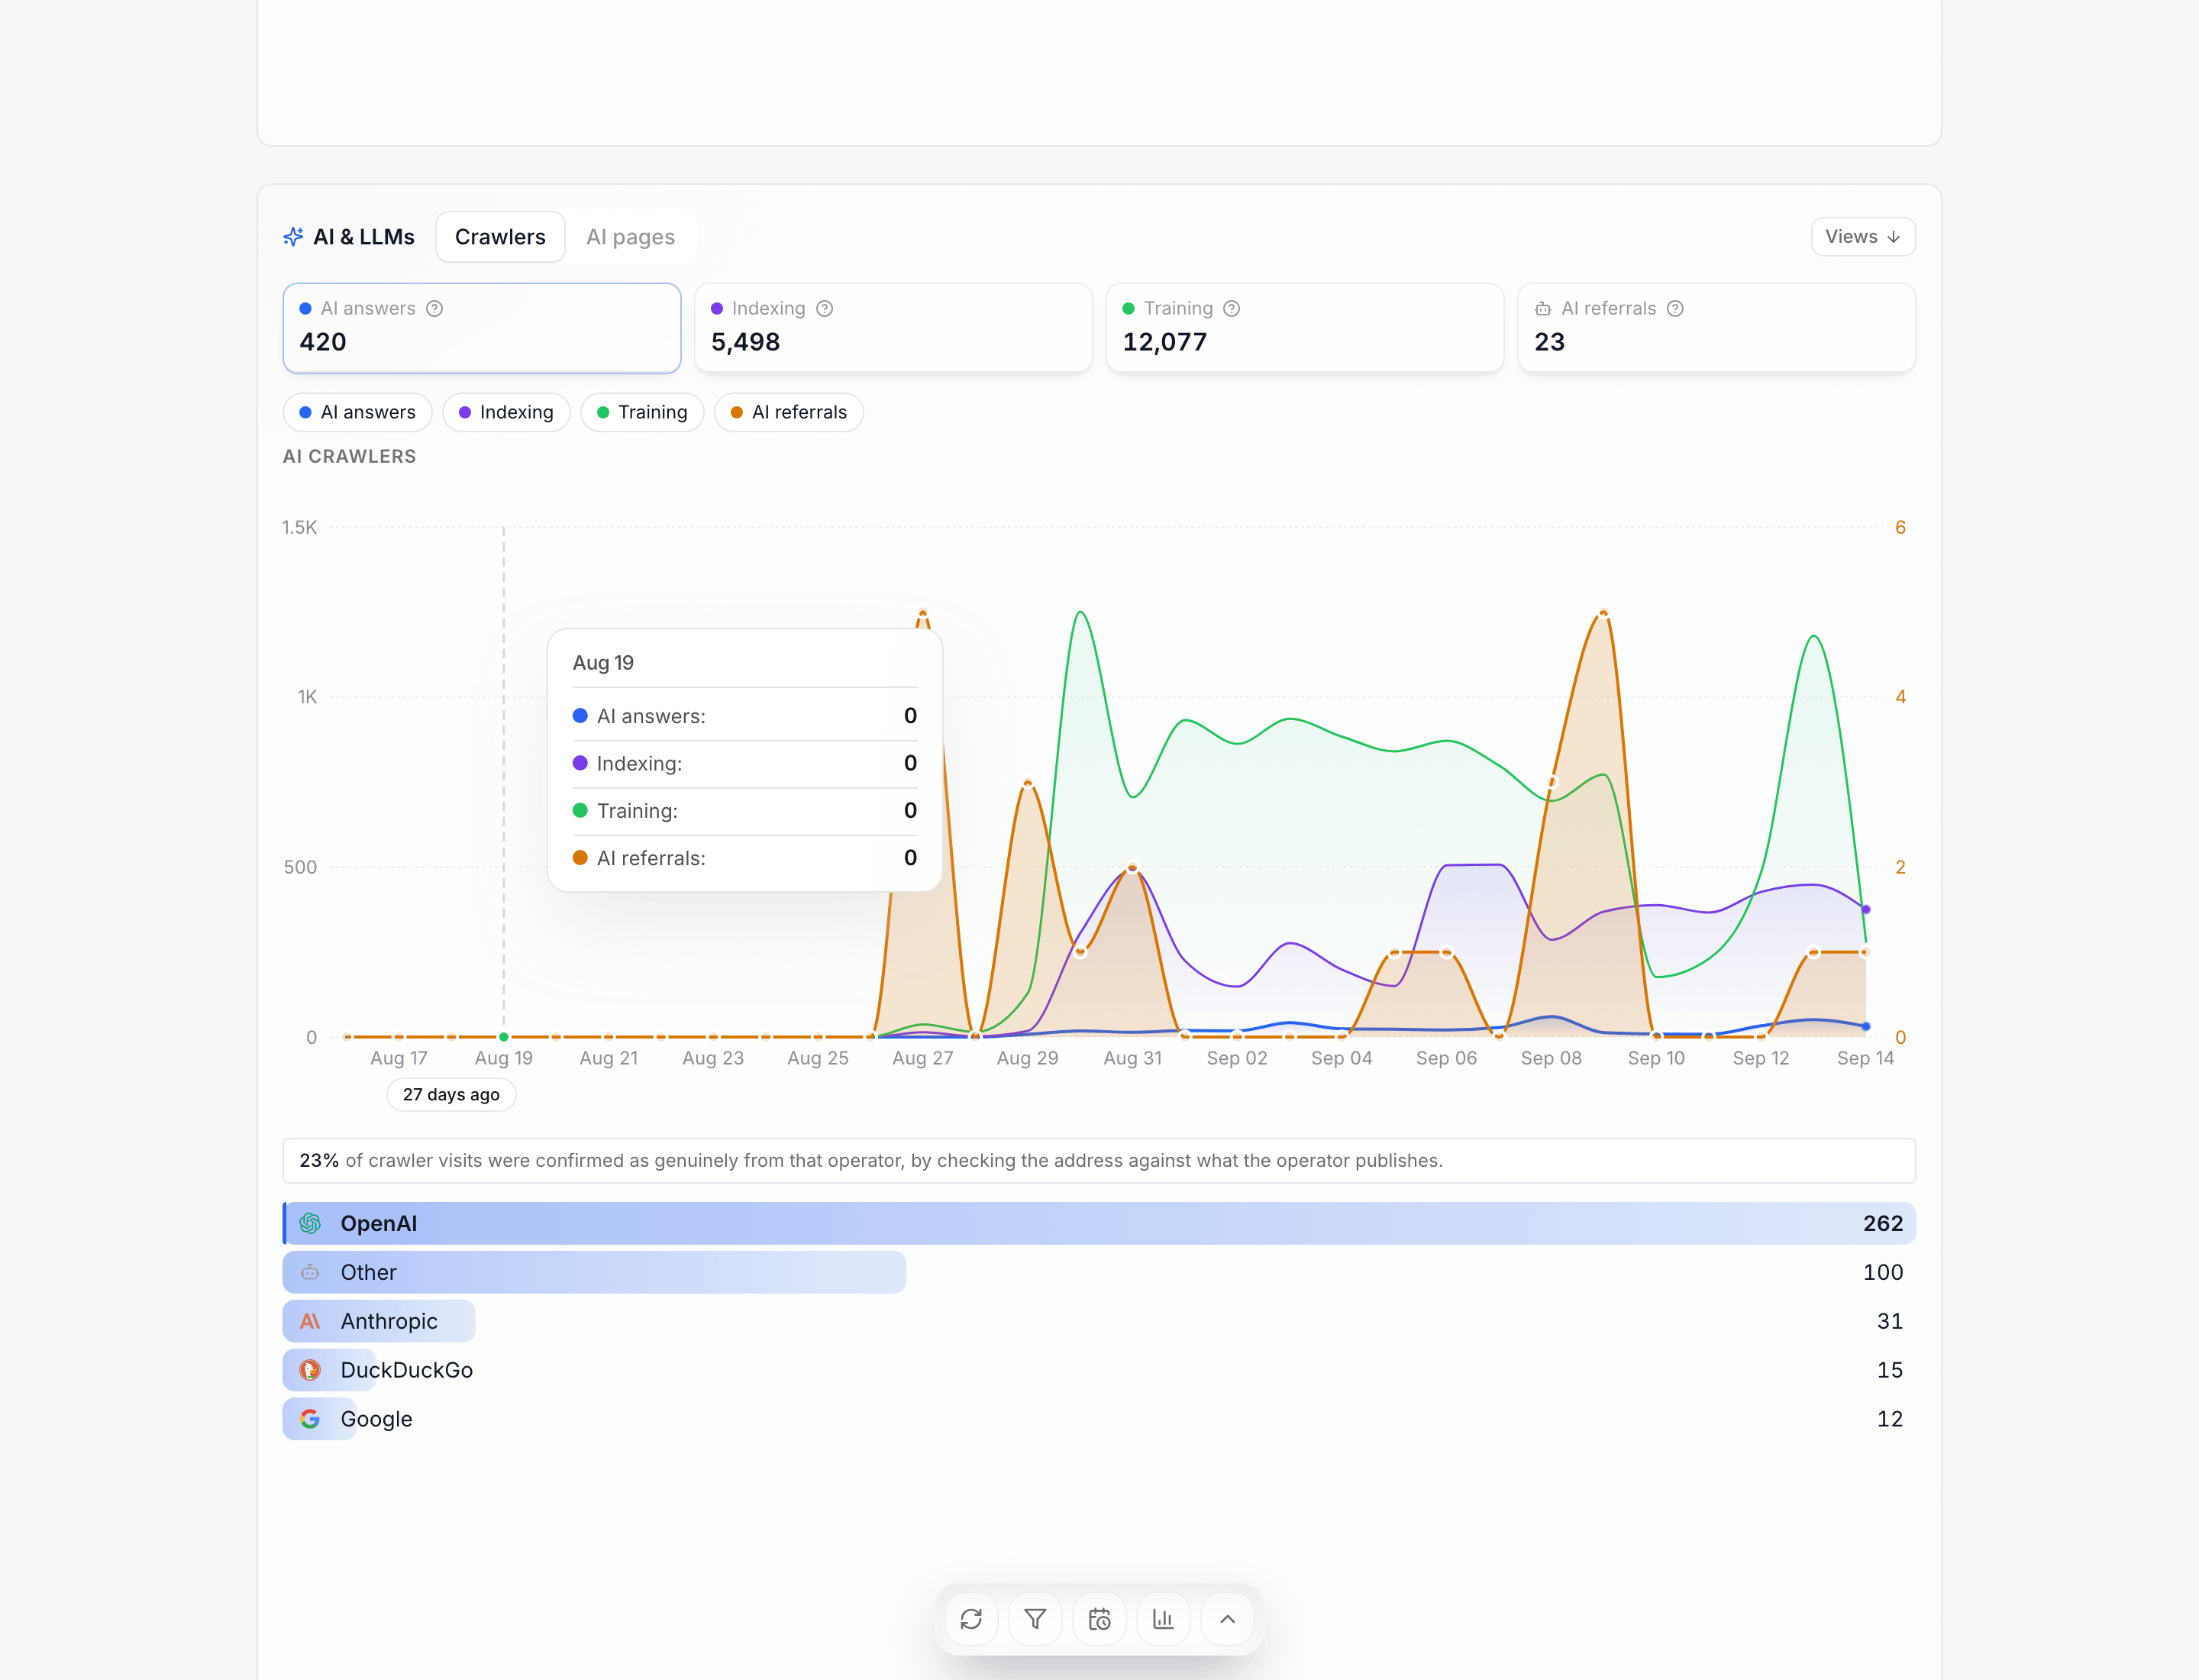Select the Google row with 12 visits
The height and width of the screenshot is (1680, 2199).
pyautogui.click(x=1099, y=1419)
